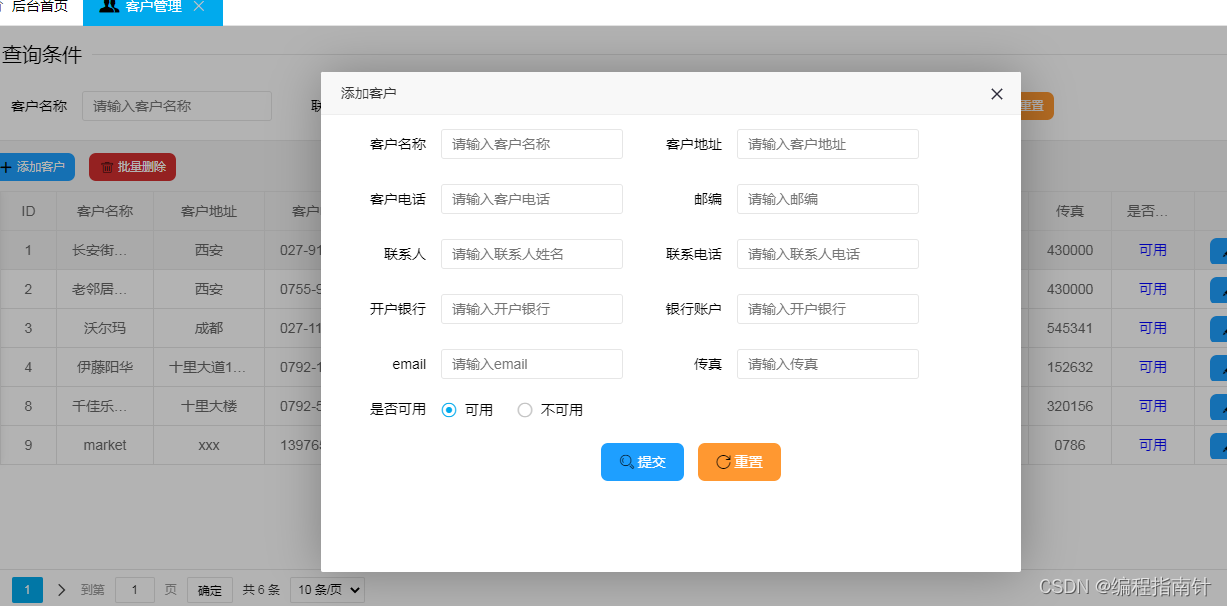
Task: Click the 添加客户 plus button
Action: pyautogui.click(x=35, y=167)
